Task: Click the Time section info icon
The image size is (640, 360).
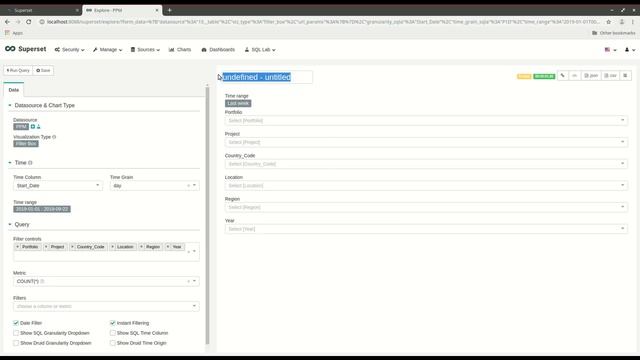Action: 30,162
